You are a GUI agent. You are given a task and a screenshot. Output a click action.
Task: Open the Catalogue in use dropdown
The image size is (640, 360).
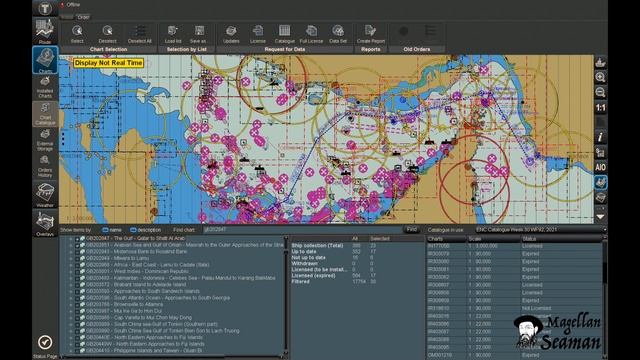(x=540, y=230)
